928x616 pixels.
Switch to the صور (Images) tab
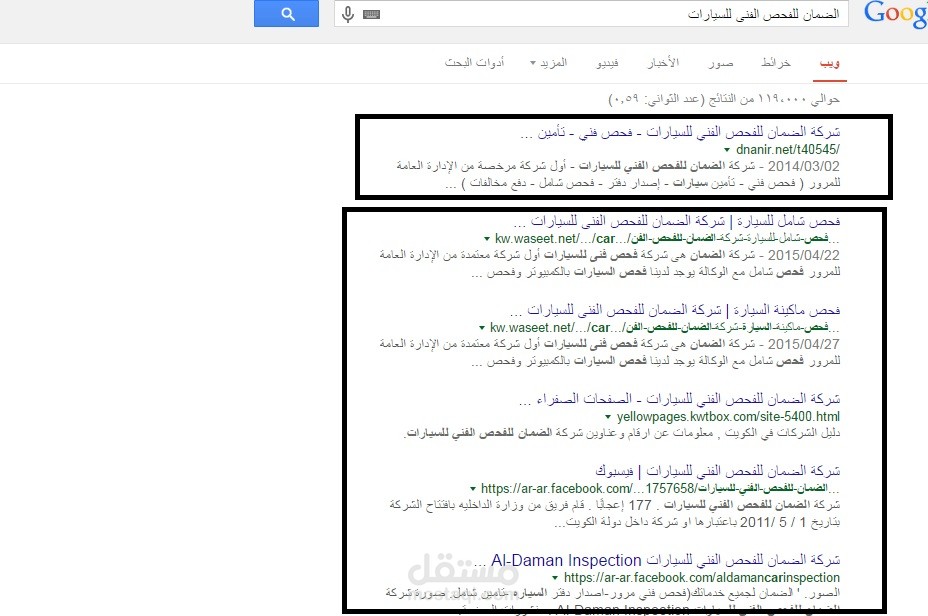pos(721,63)
